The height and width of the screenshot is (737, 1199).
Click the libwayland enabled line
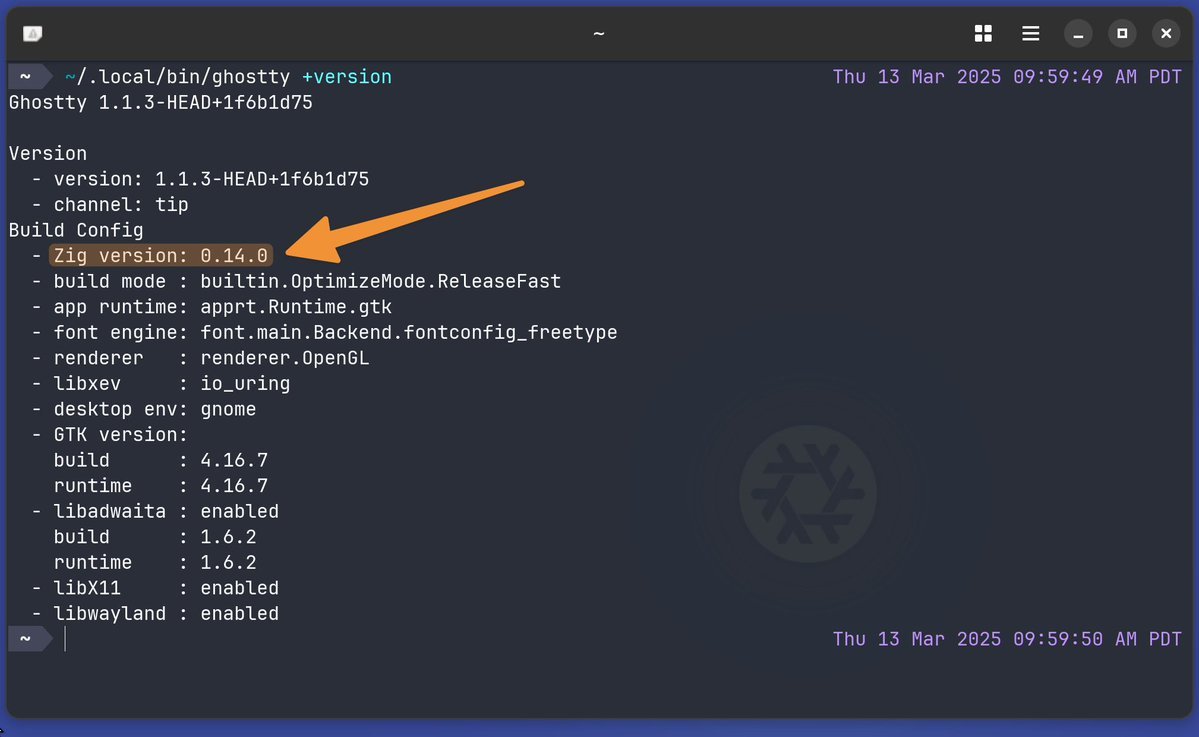click(x=155, y=614)
